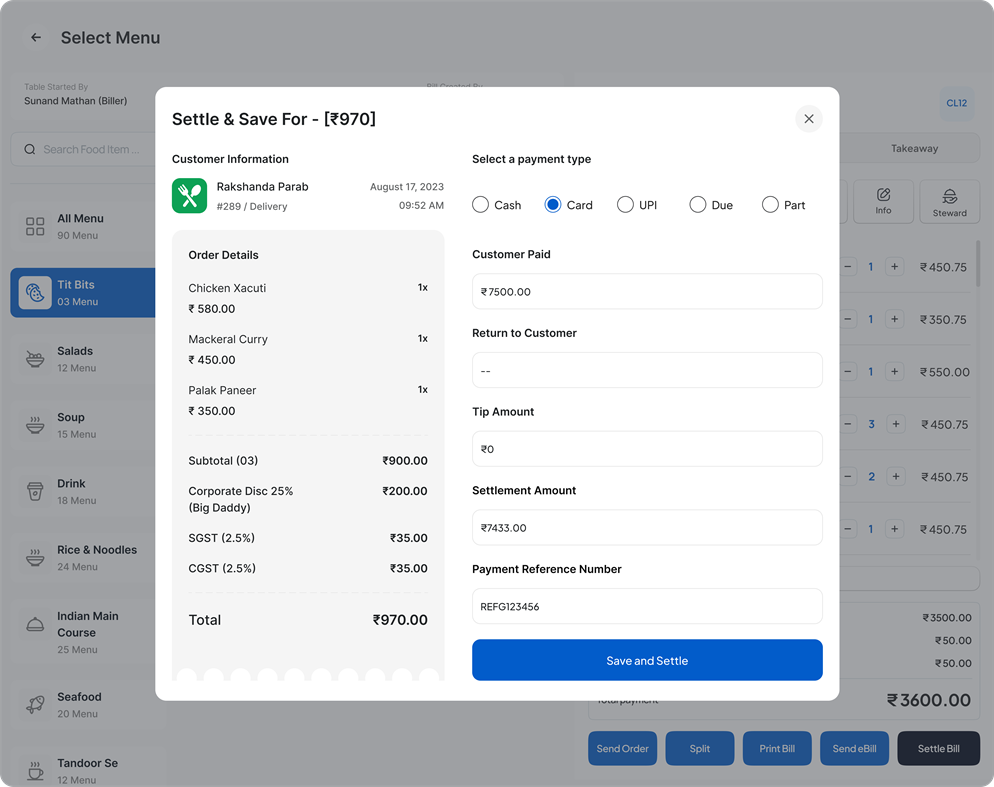Close the Settle & Save dialog
The height and width of the screenshot is (787, 994).
(809, 119)
